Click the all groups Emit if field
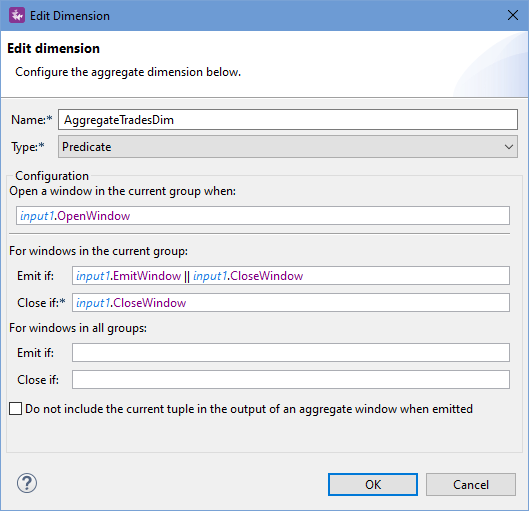Screen dimensions: 529x511 point(290,352)
